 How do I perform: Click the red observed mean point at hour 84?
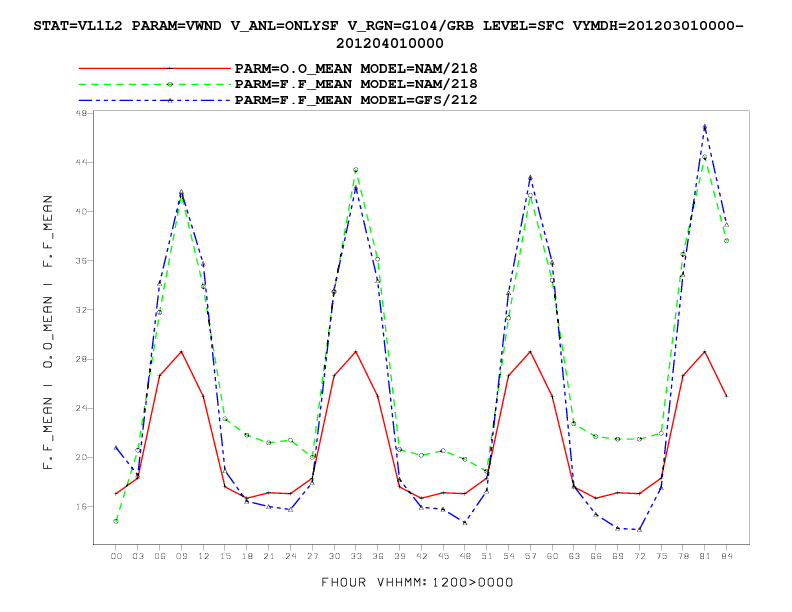pyautogui.click(x=726, y=396)
